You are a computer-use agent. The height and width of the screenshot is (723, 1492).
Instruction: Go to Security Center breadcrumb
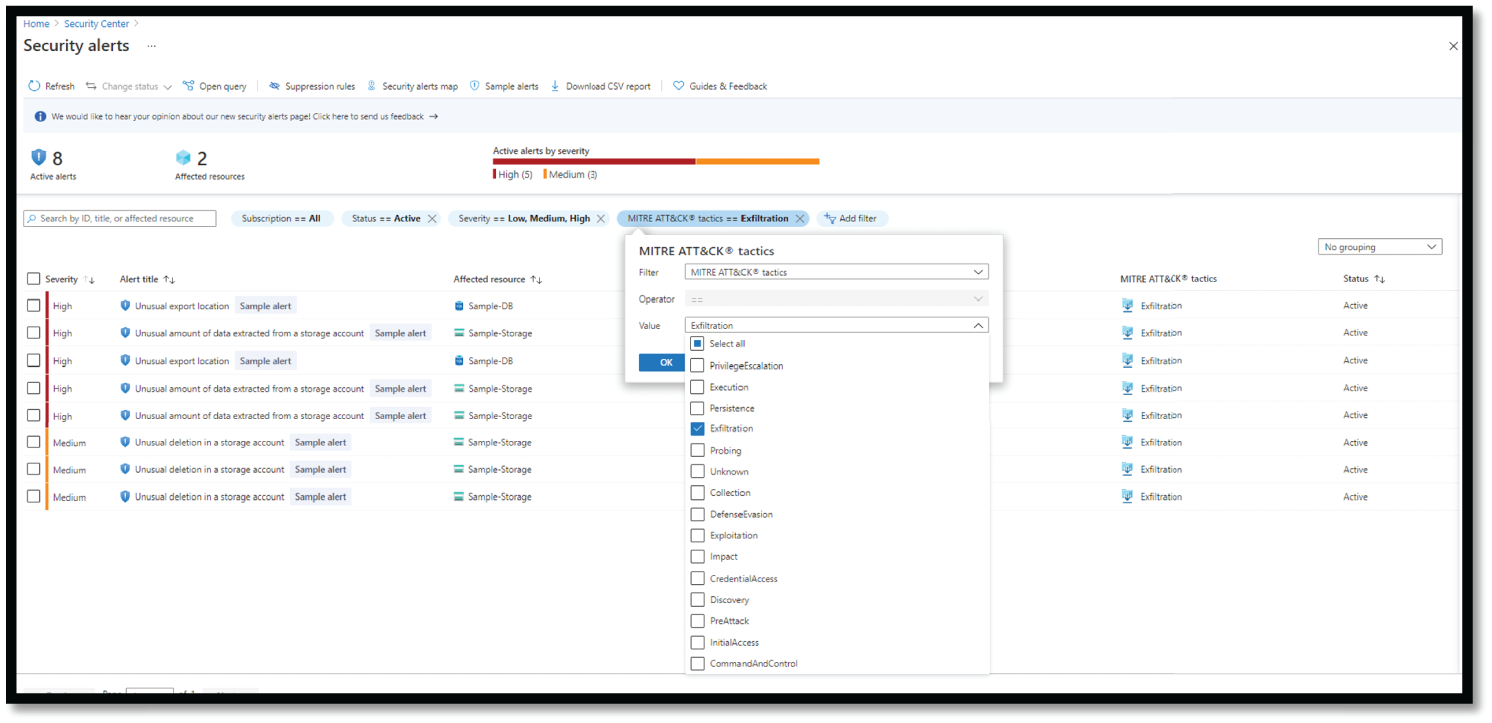97,23
